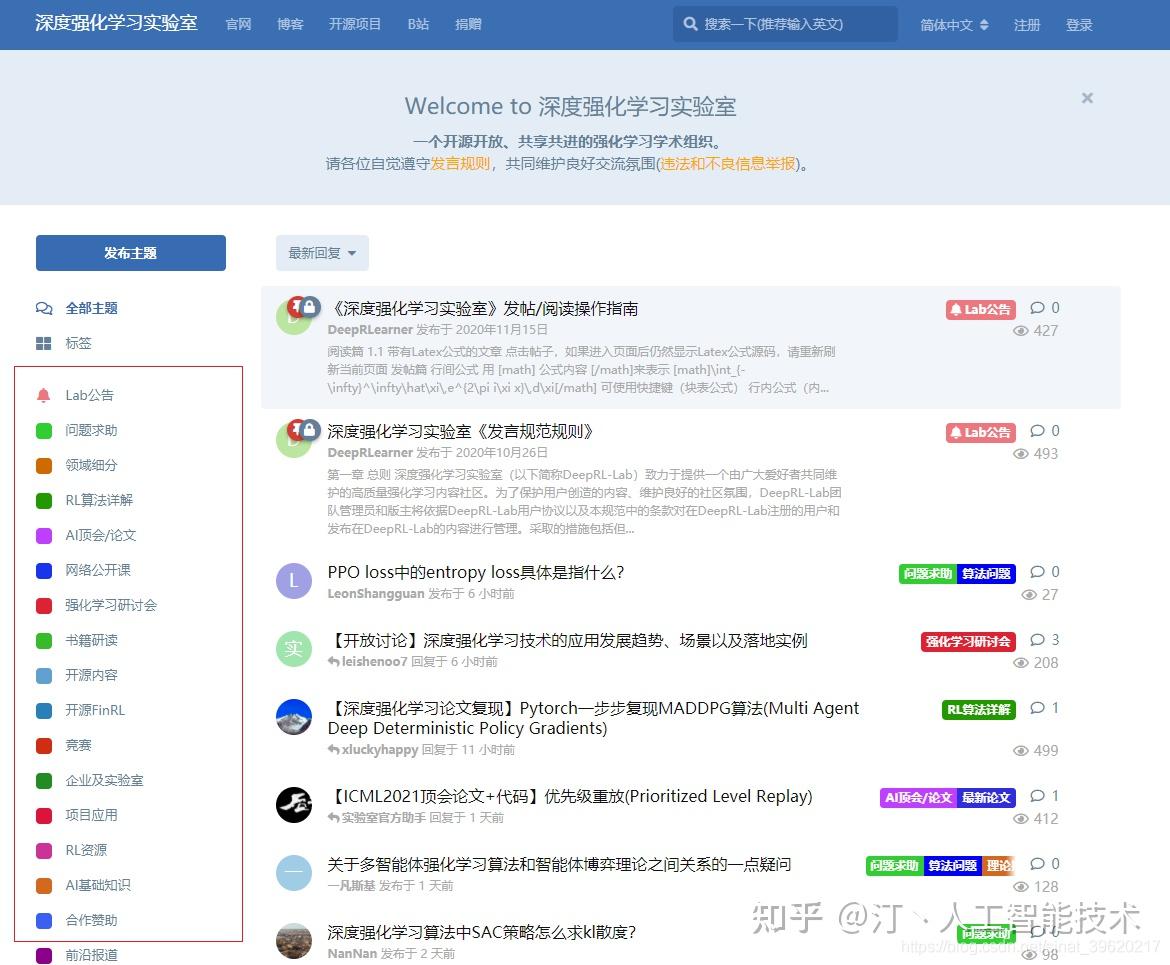The width and height of the screenshot is (1170, 965).
Task: Open the xluckyhappy avatar thumbnail
Action: click(x=293, y=717)
